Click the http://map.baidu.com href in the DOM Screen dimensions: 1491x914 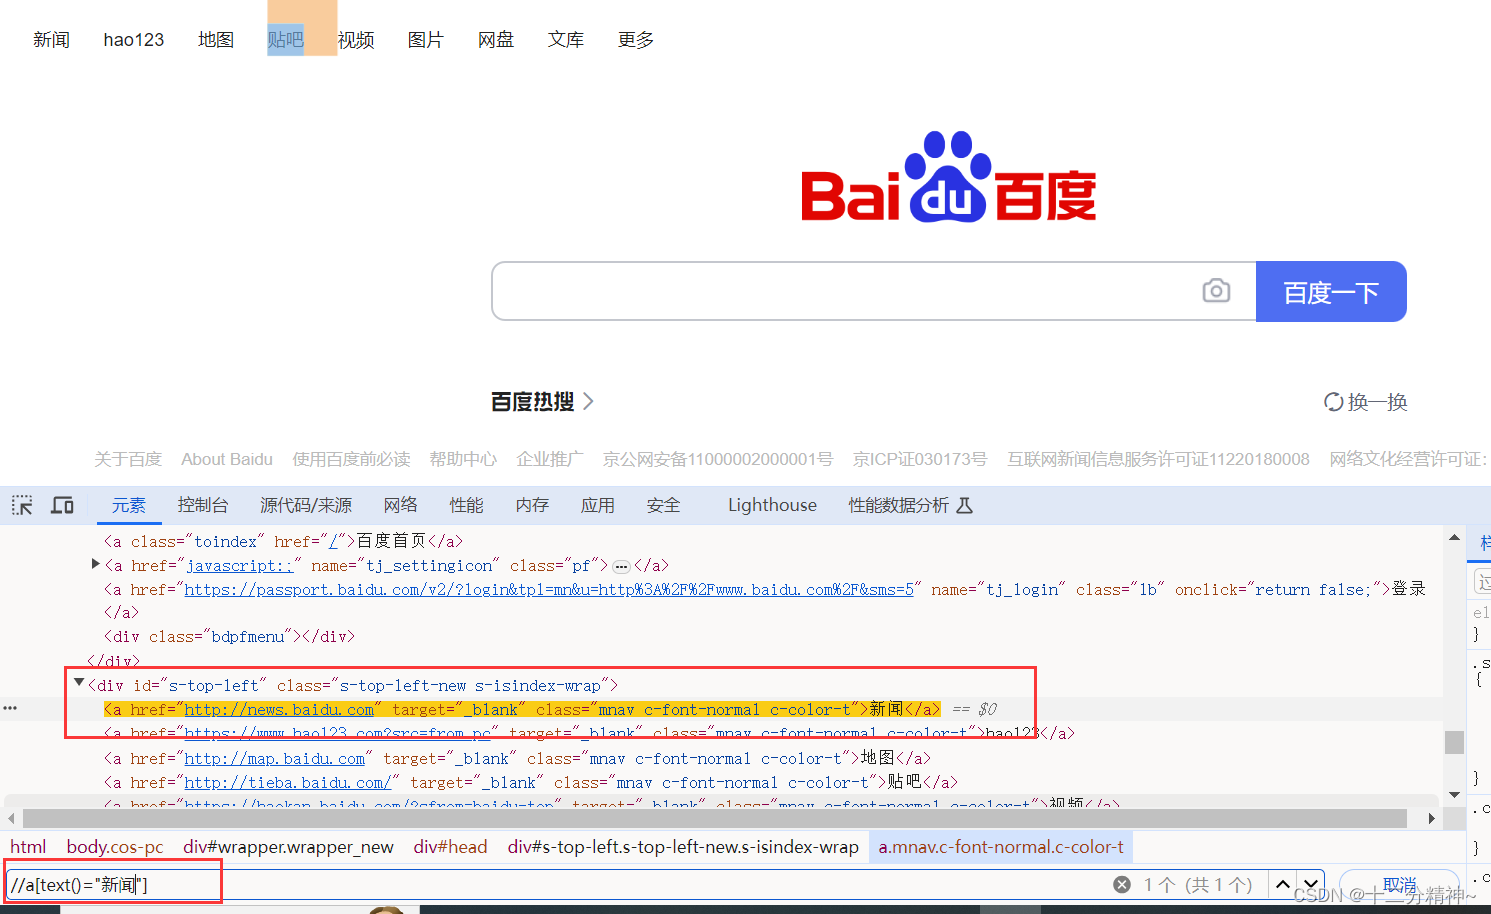click(x=275, y=758)
